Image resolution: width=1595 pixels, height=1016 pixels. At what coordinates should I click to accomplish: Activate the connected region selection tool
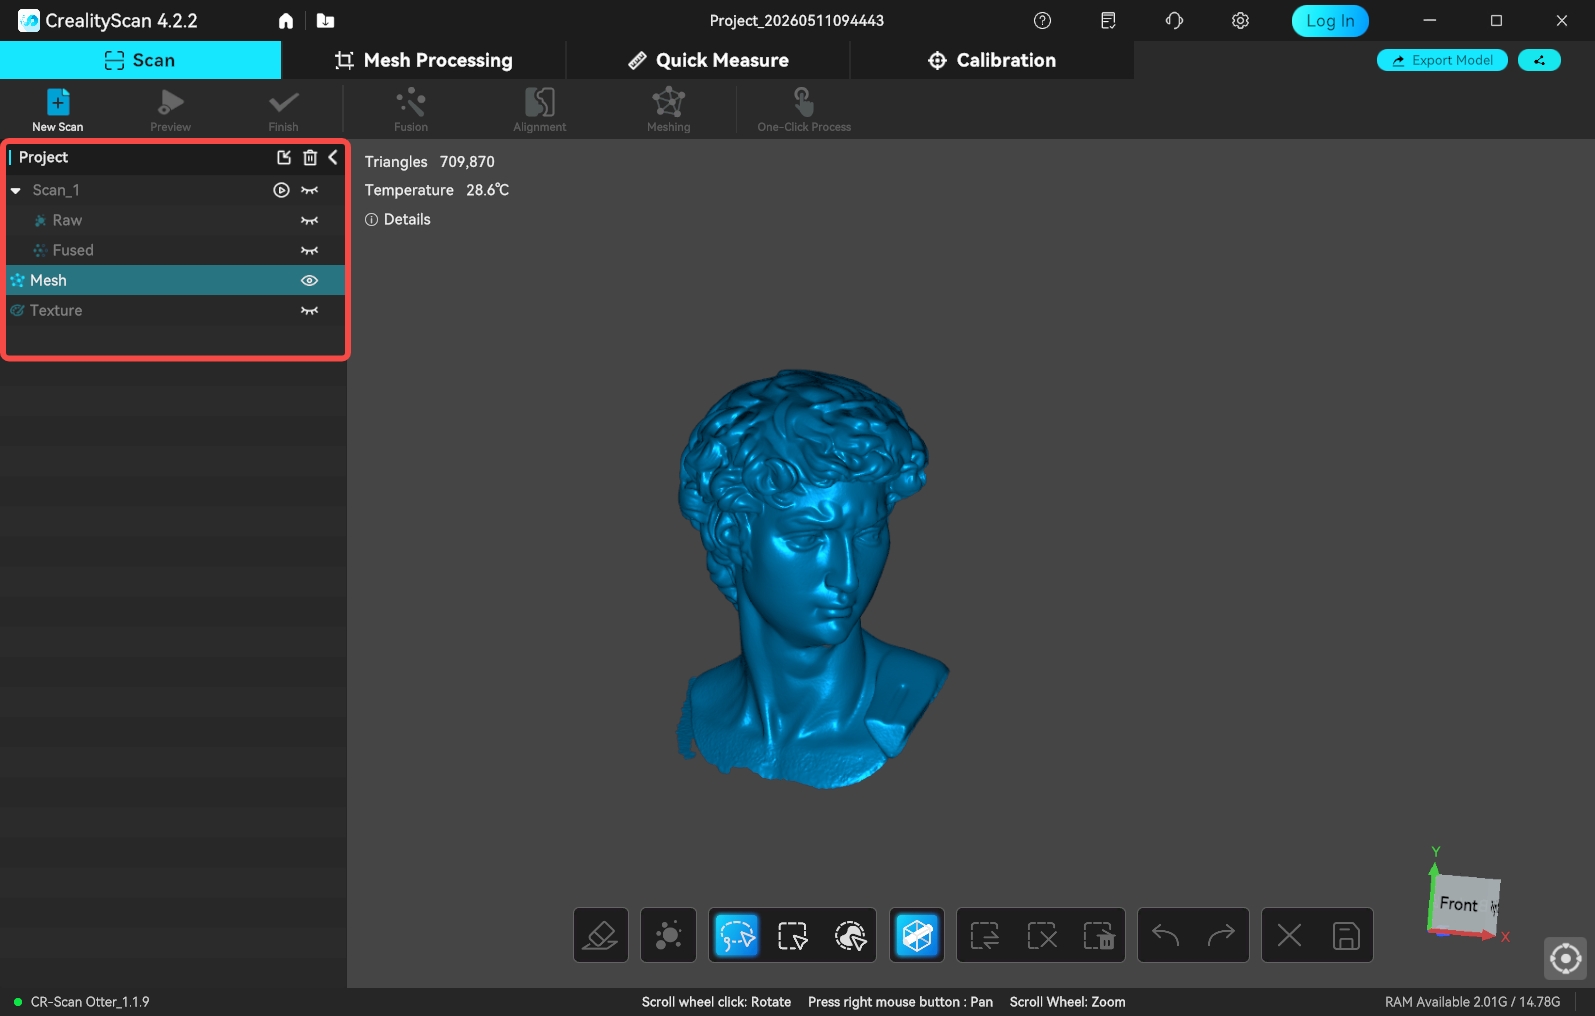(849, 935)
